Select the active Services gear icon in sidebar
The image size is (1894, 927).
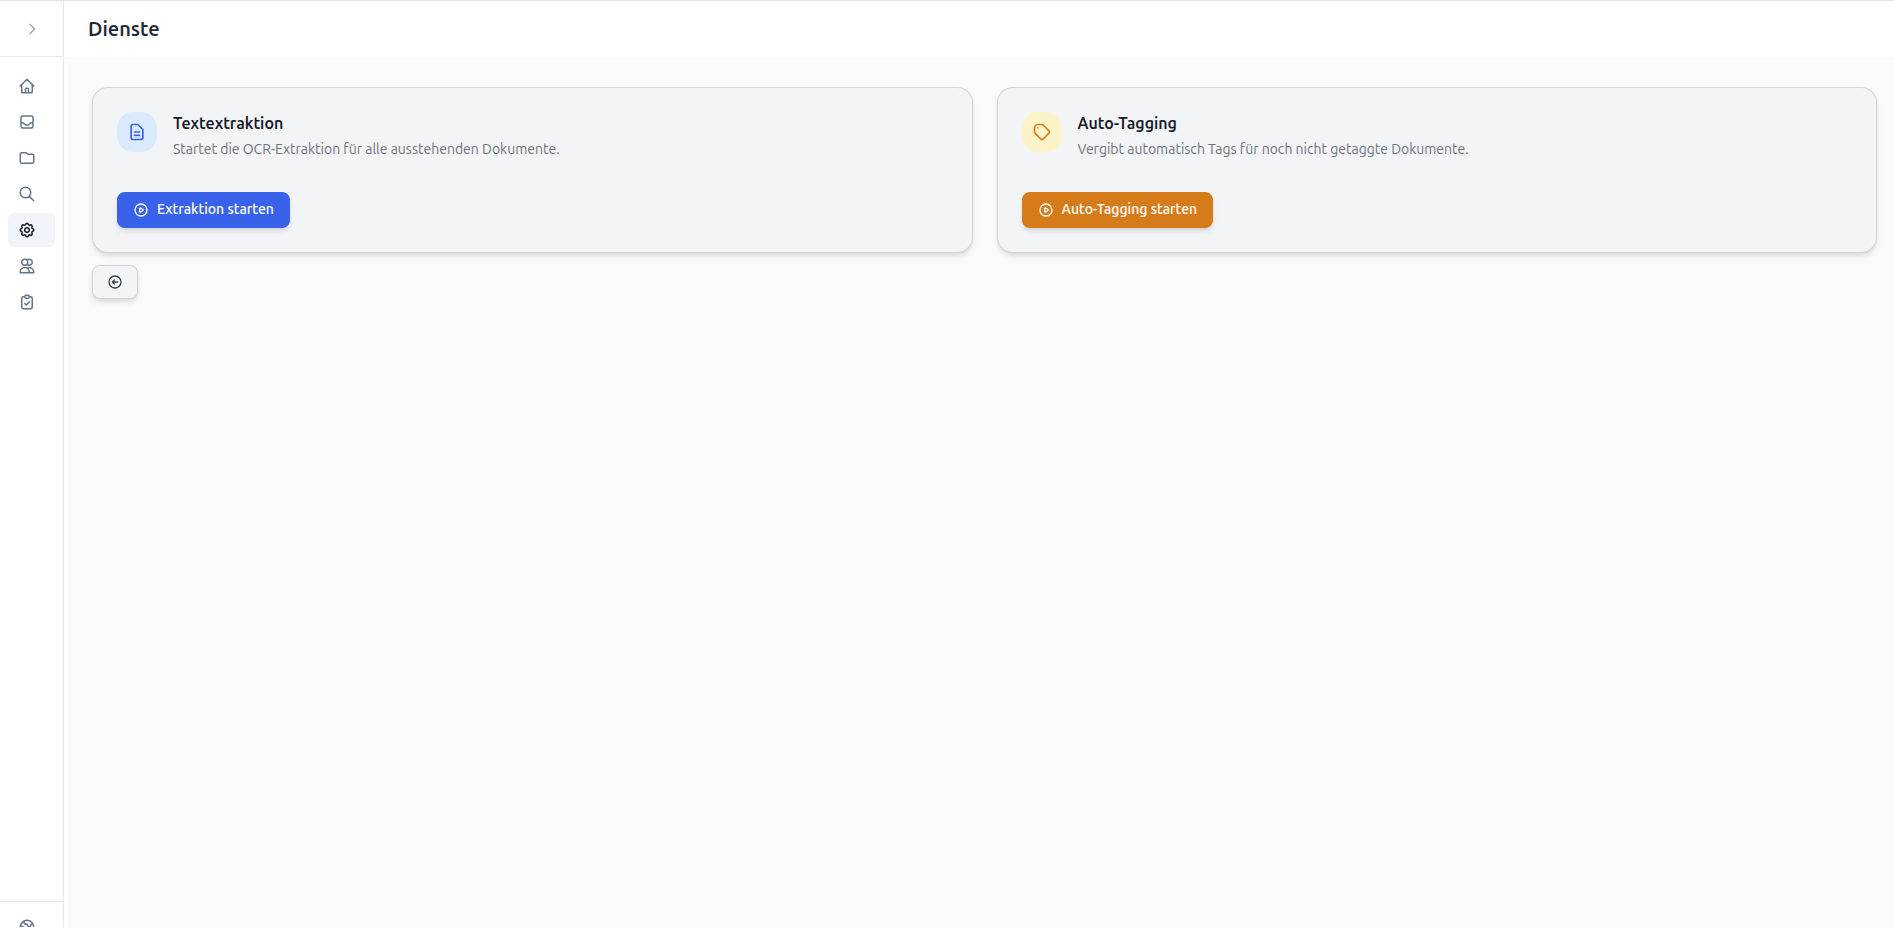point(27,230)
